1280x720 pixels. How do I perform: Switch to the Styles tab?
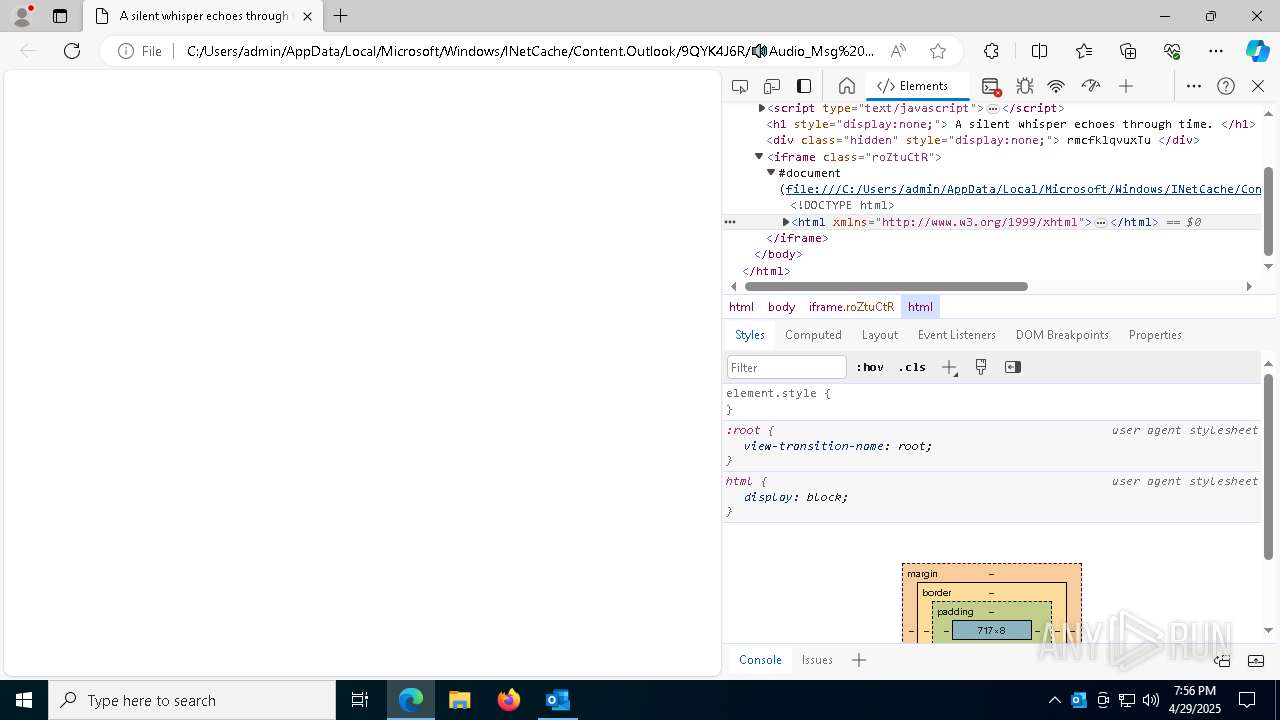pyautogui.click(x=749, y=335)
